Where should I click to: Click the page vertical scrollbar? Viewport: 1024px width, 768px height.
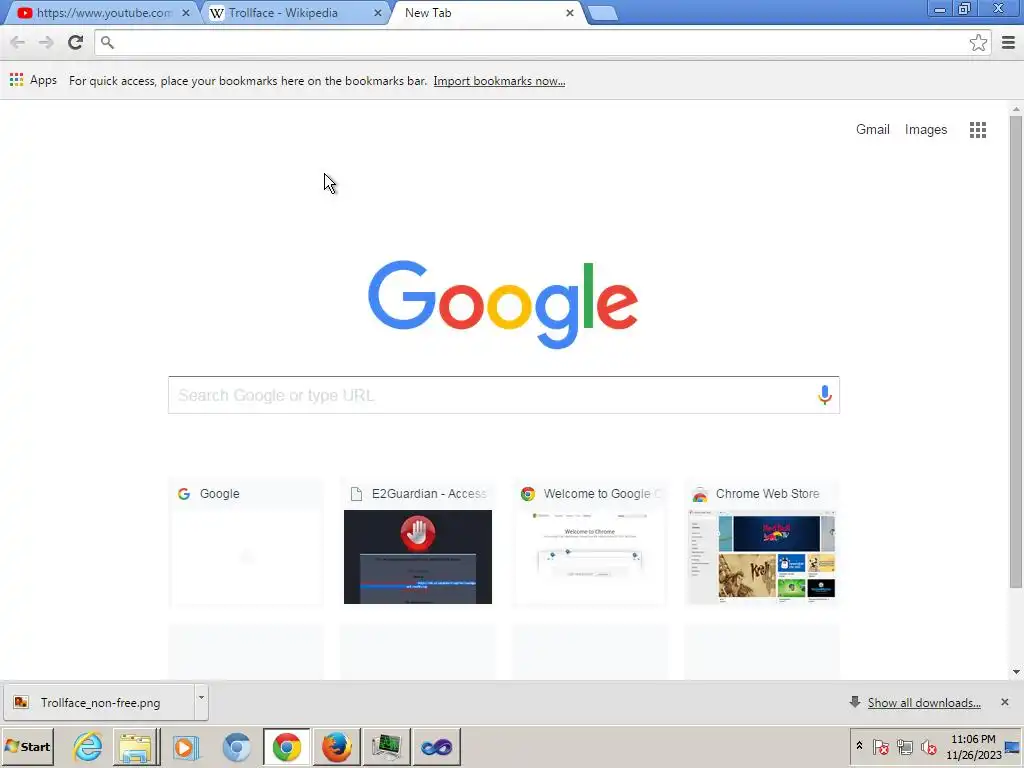tap(1016, 353)
